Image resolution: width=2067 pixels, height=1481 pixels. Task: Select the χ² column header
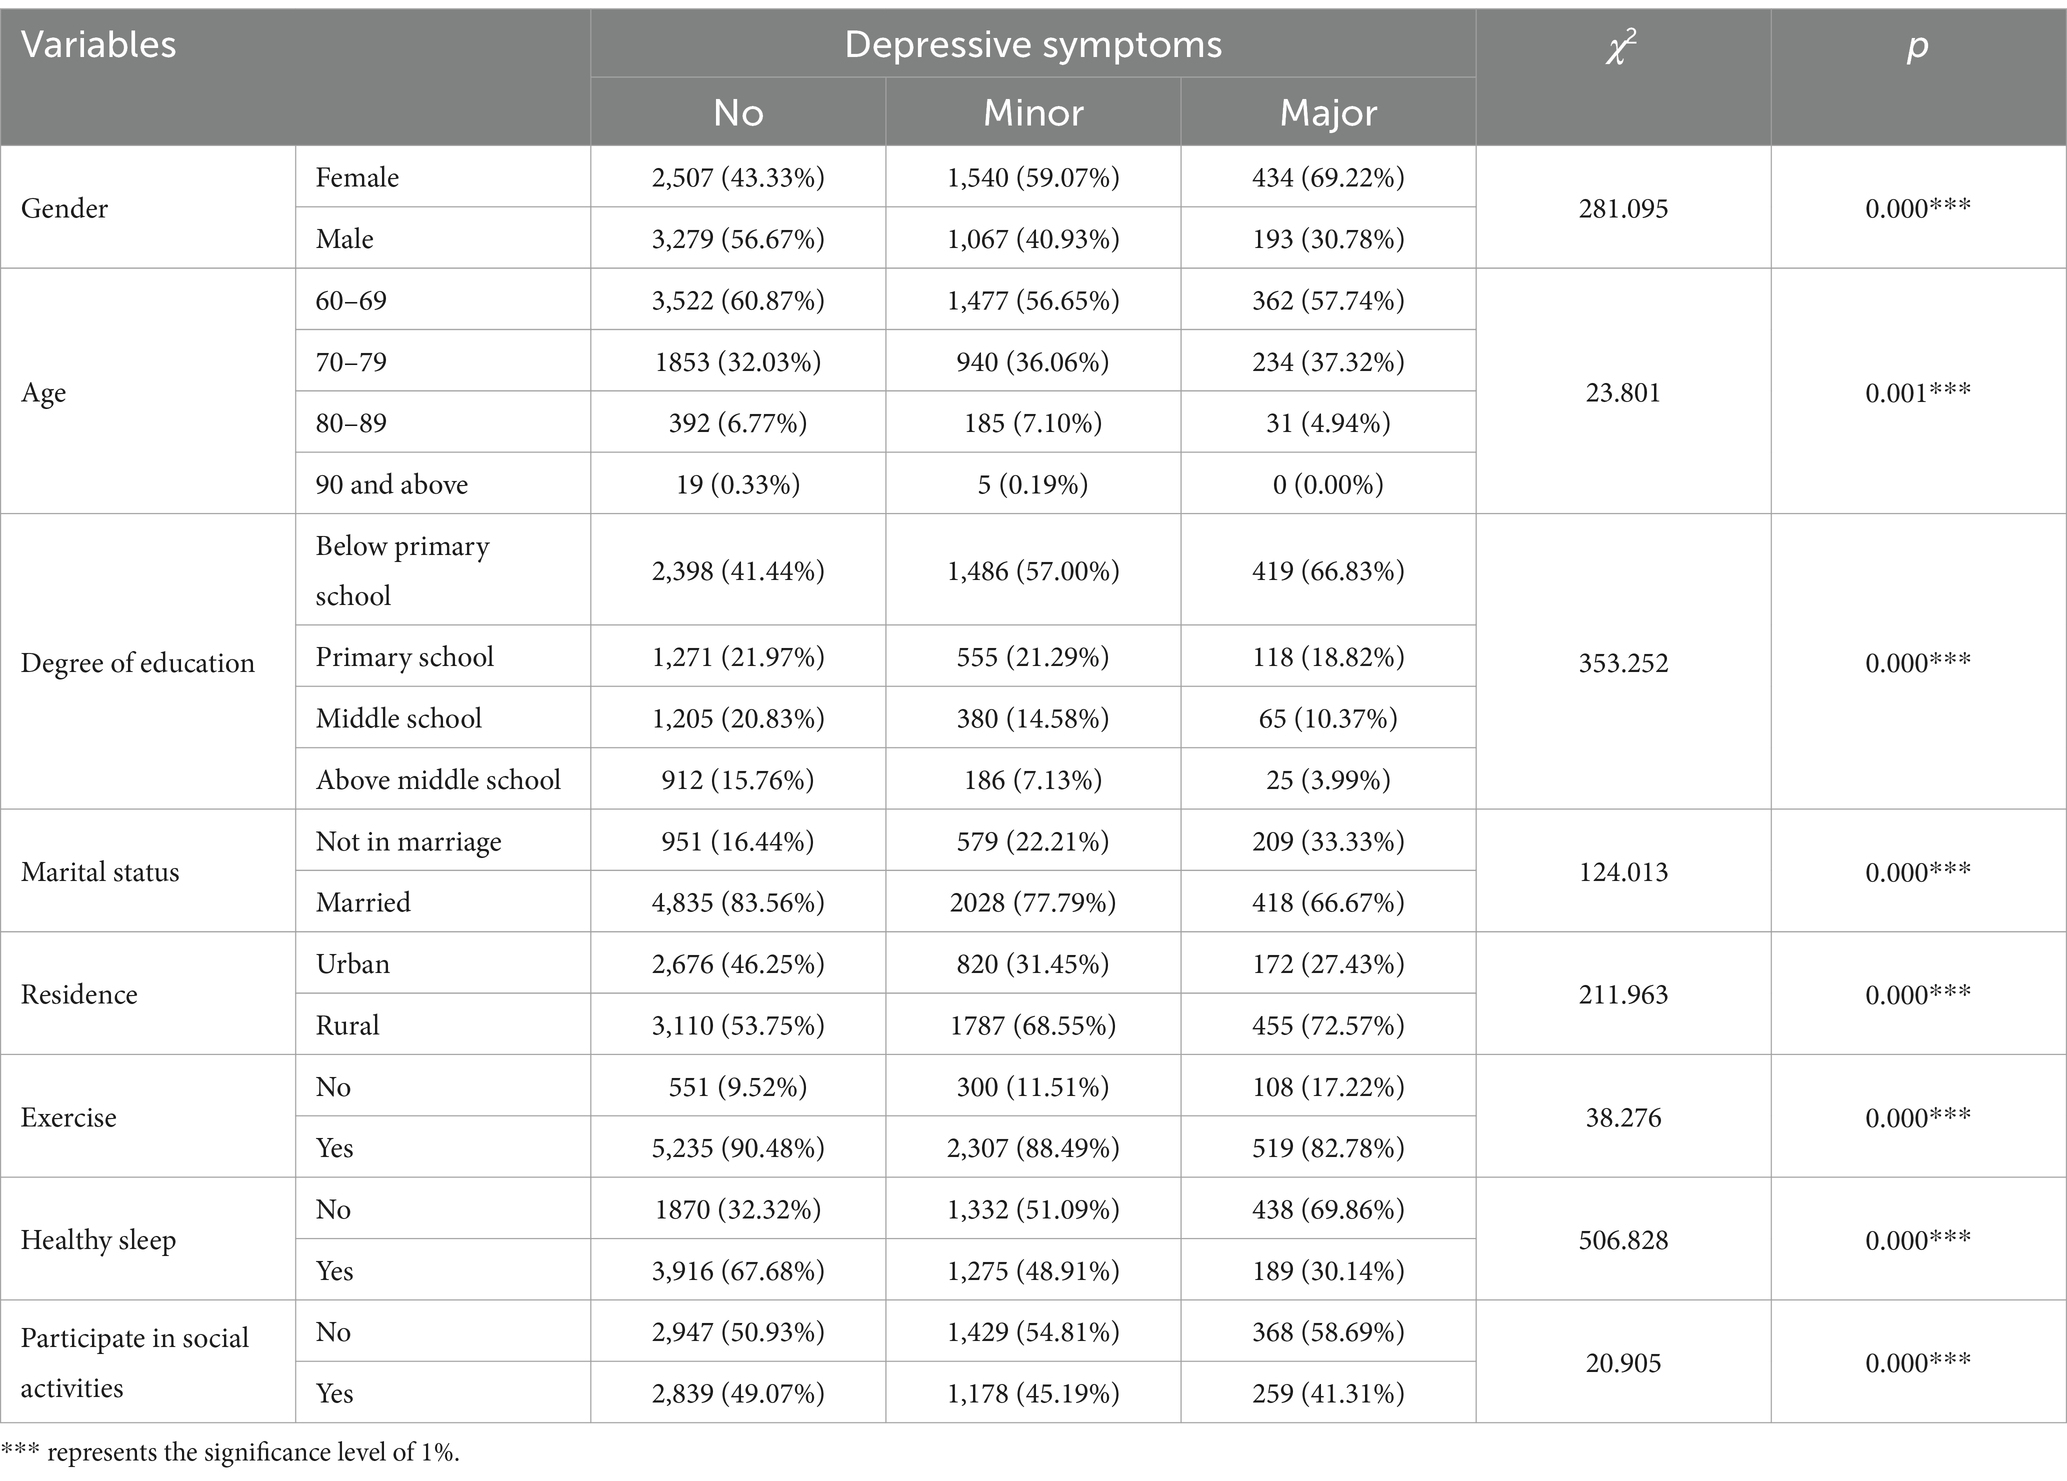point(1623,77)
